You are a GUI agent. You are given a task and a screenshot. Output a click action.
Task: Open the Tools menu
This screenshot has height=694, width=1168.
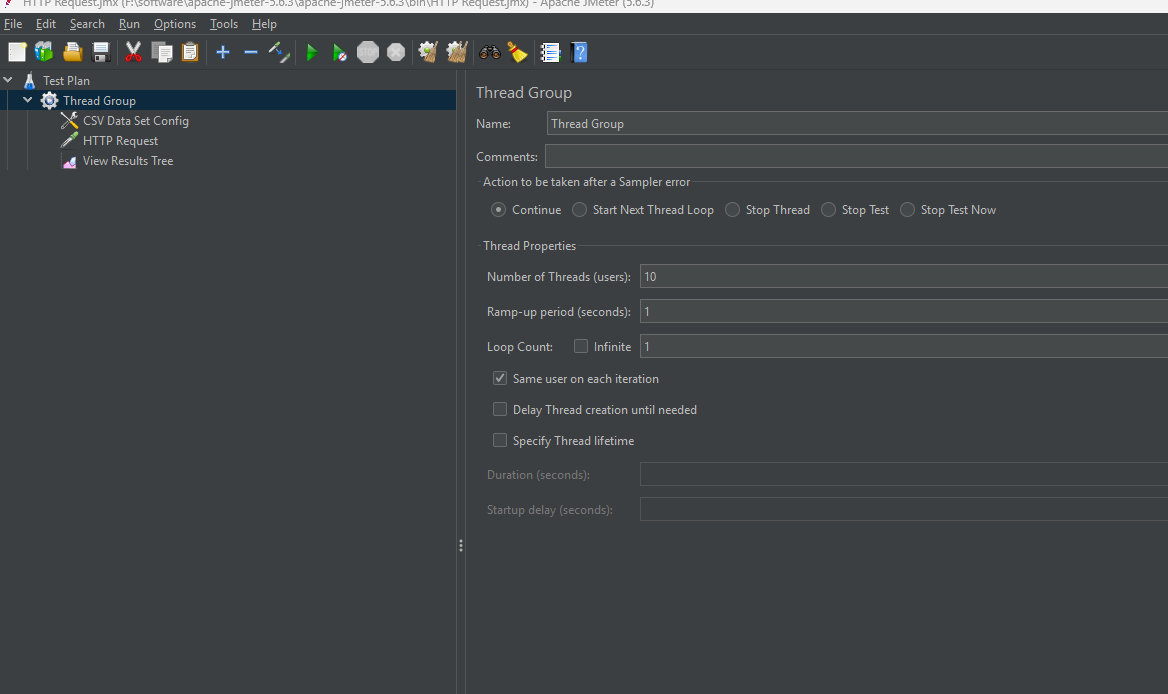coord(223,24)
